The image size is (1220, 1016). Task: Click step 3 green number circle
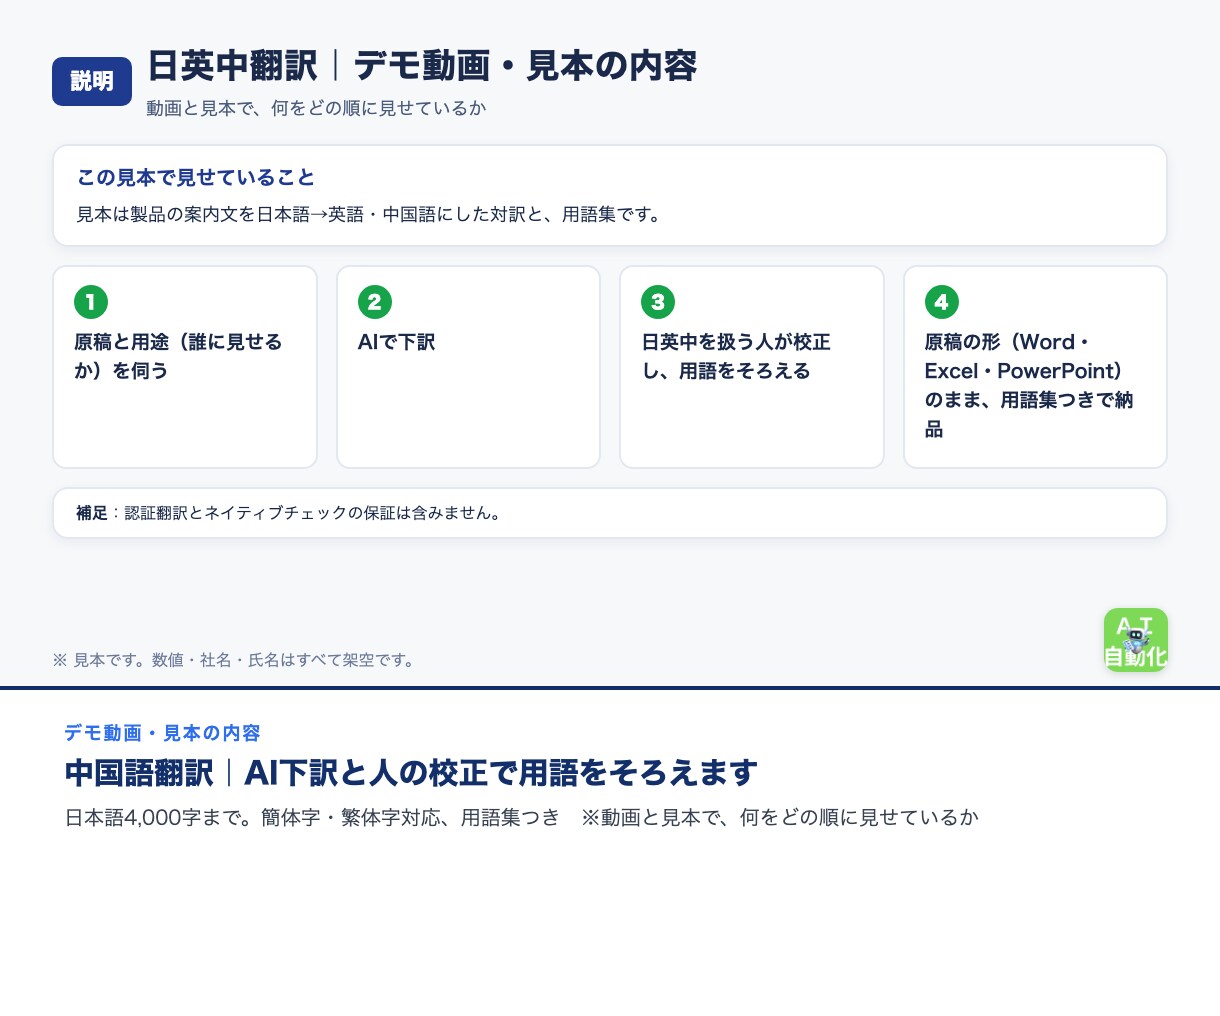[658, 302]
